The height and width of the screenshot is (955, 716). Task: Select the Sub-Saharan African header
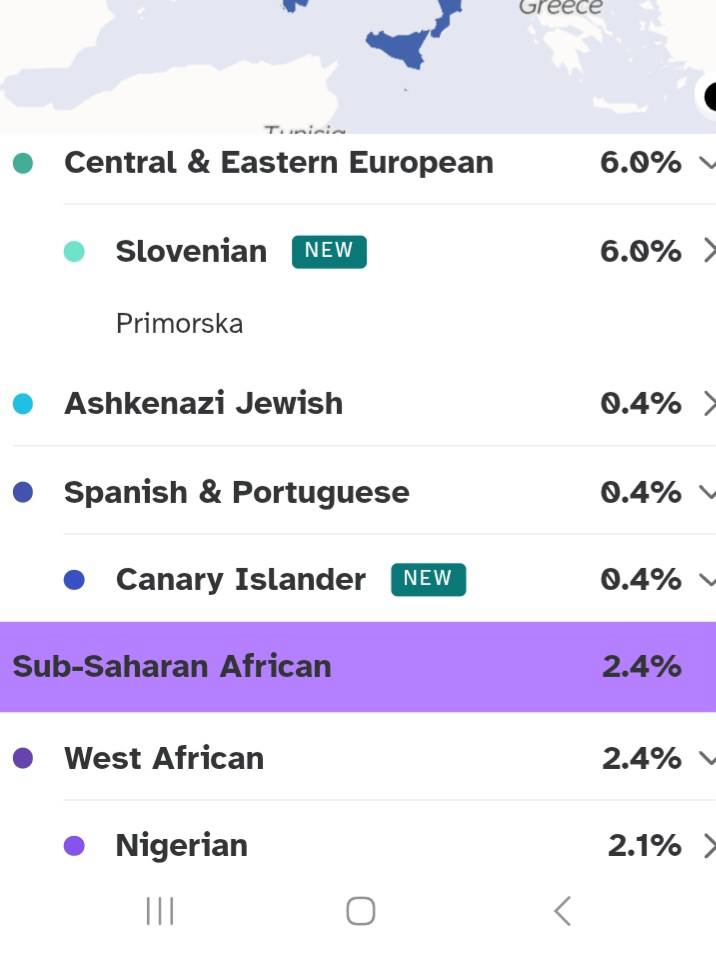[171, 666]
